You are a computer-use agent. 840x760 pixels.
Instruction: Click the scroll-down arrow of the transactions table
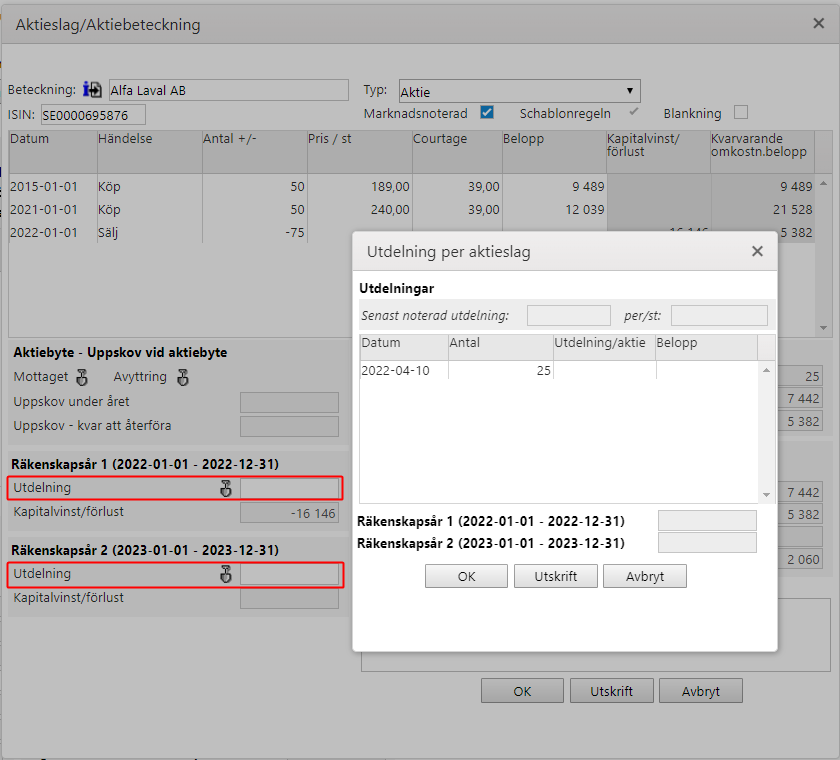(x=823, y=328)
